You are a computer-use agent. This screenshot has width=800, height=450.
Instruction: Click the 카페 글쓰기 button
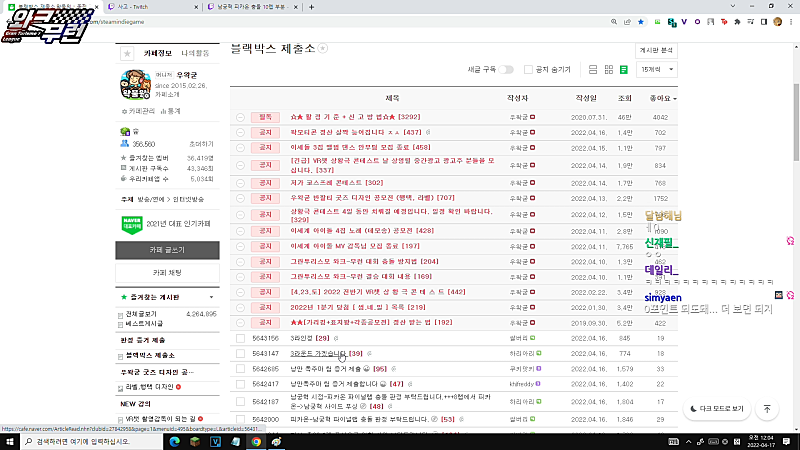click(167, 250)
